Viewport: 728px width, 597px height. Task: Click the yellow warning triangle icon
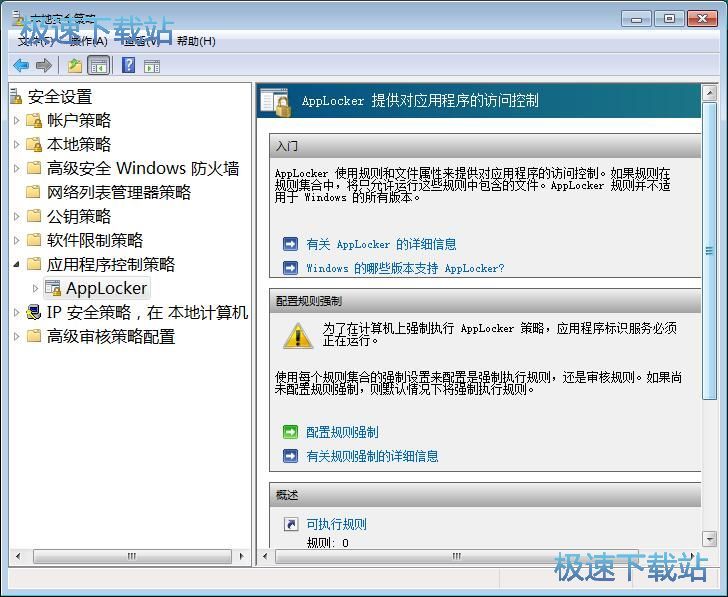298,336
